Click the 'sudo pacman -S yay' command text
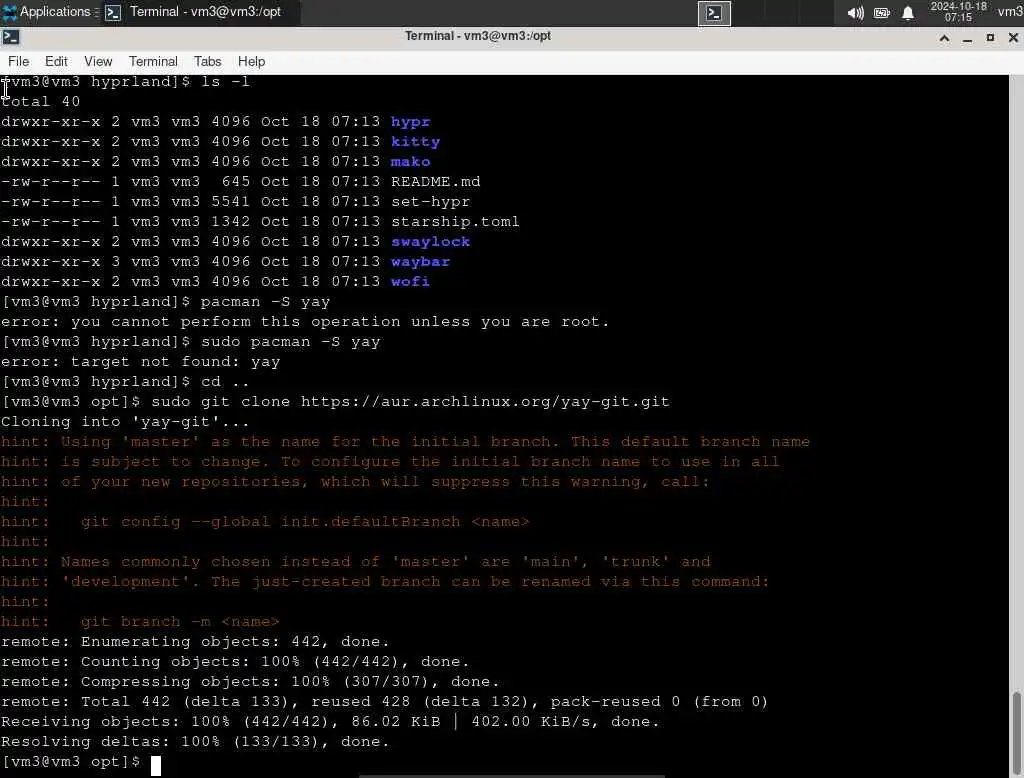Image resolution: width=1024 pixels, height=778 pixels. coord(291,342)
